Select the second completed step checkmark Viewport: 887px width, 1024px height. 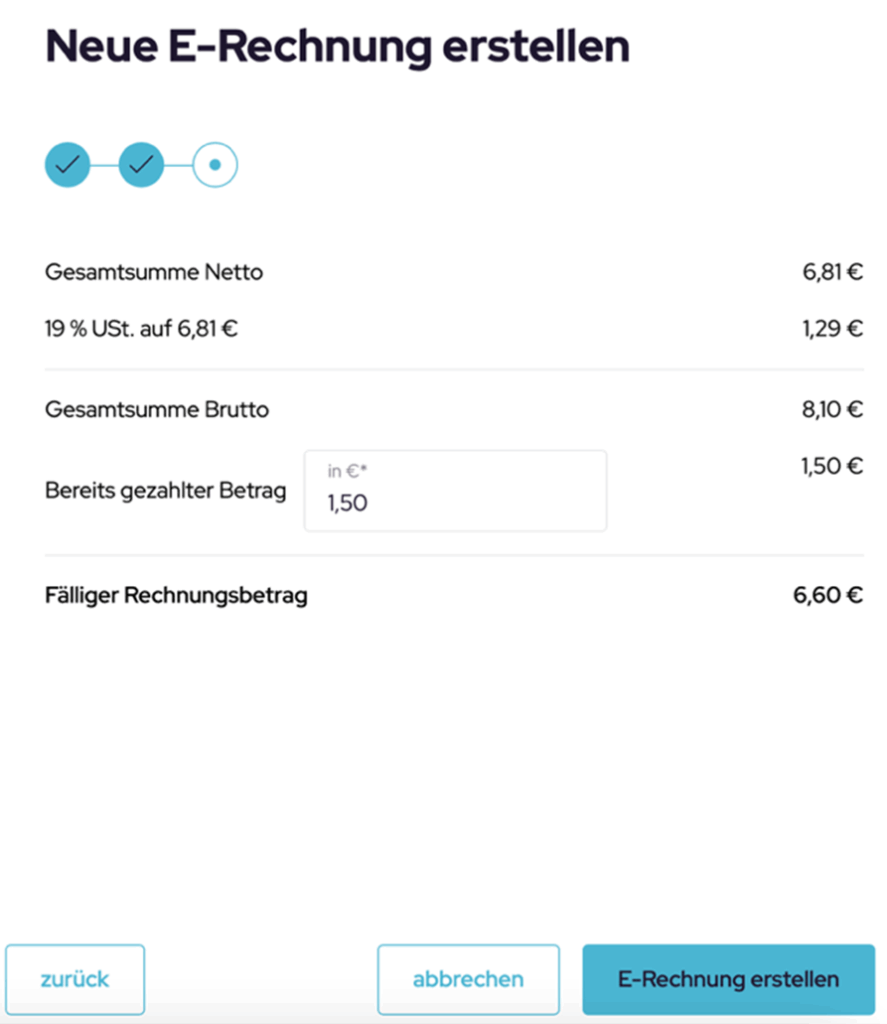tap(141, 165)
